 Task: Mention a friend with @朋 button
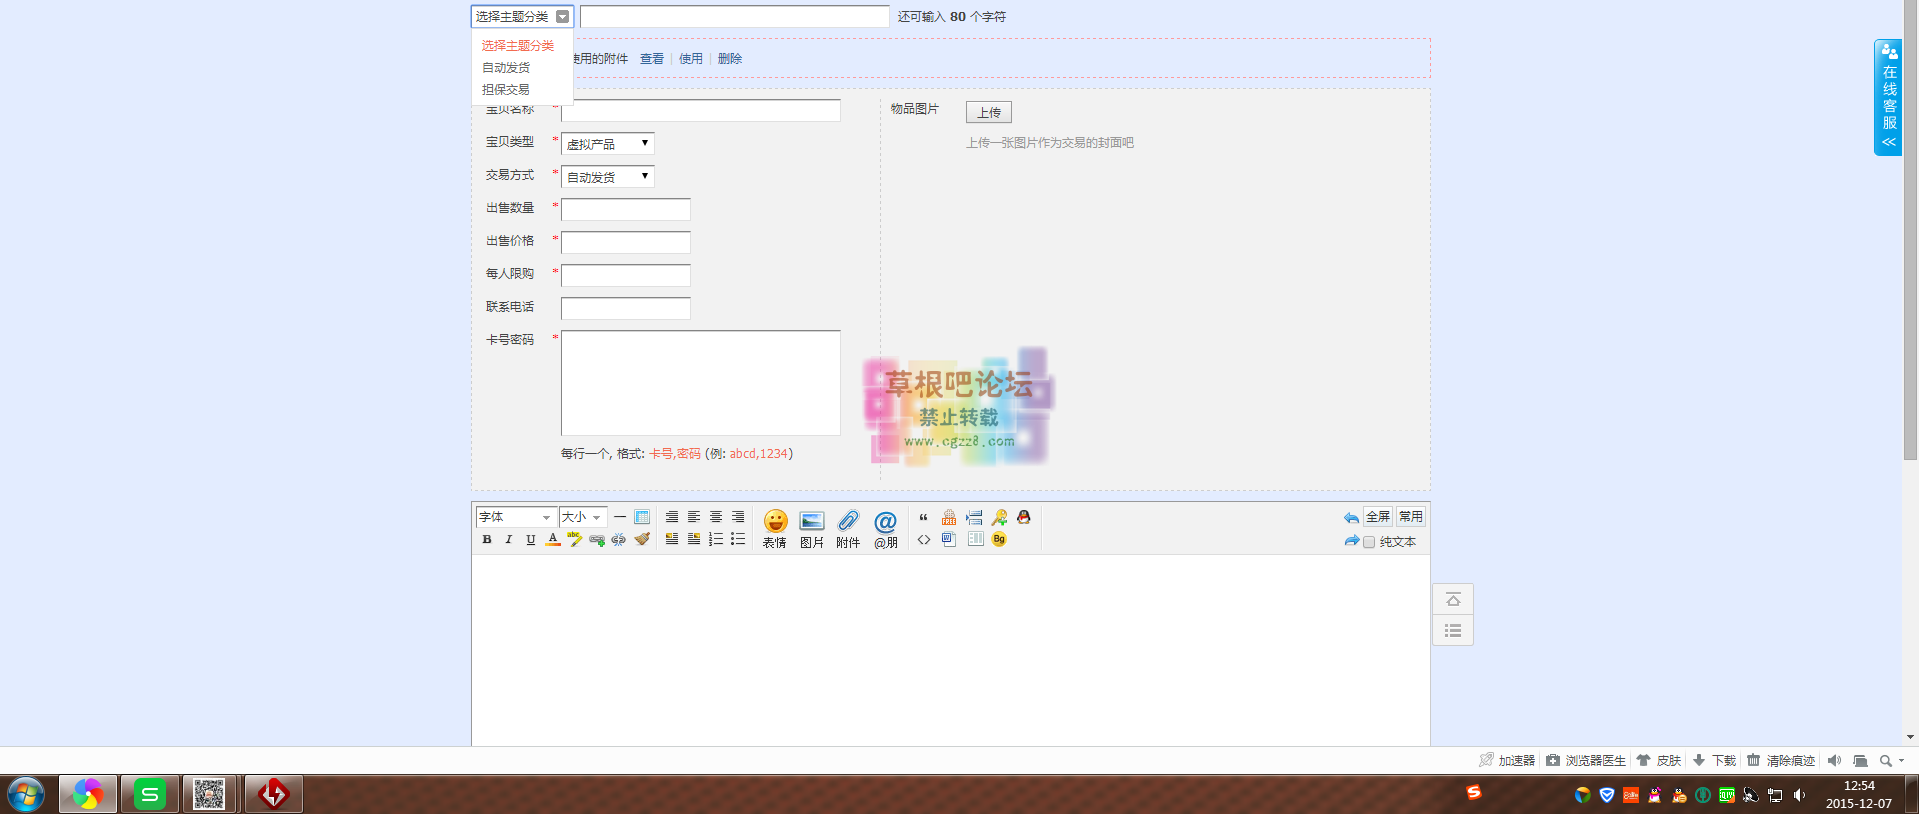click(886, 529)
